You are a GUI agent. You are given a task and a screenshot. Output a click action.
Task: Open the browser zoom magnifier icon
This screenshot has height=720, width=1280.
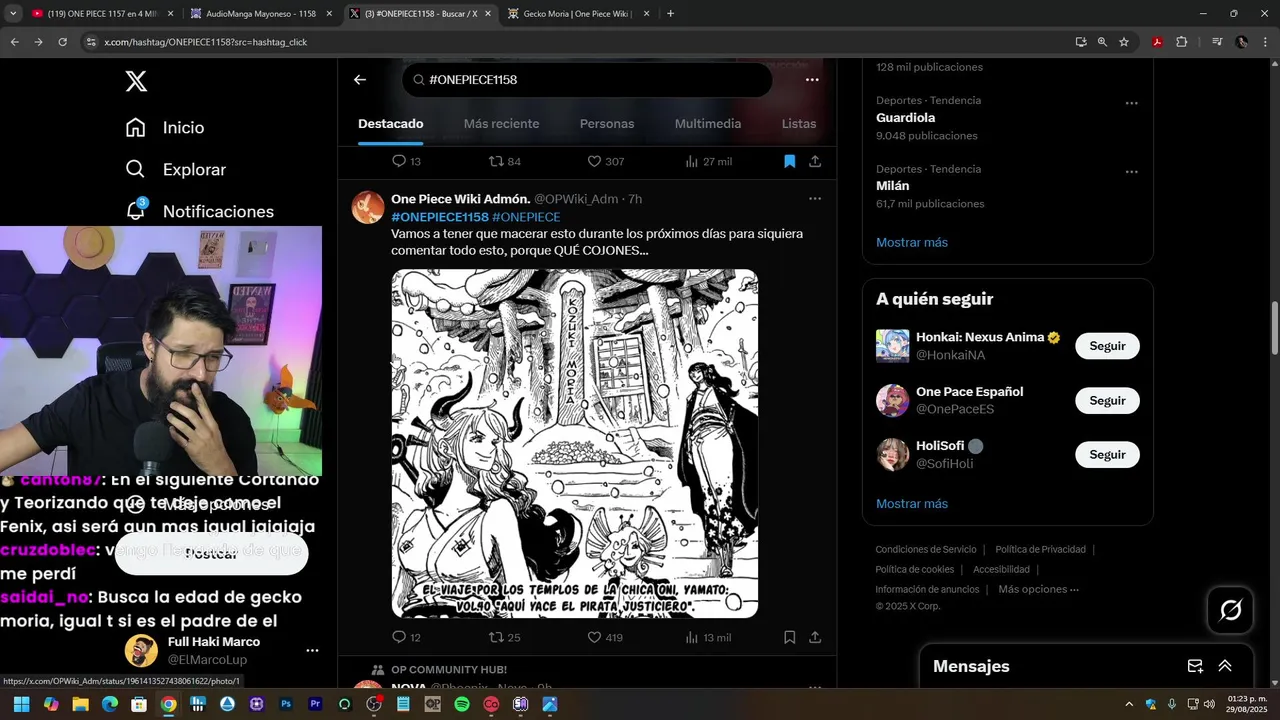[x=1102, y=42]
